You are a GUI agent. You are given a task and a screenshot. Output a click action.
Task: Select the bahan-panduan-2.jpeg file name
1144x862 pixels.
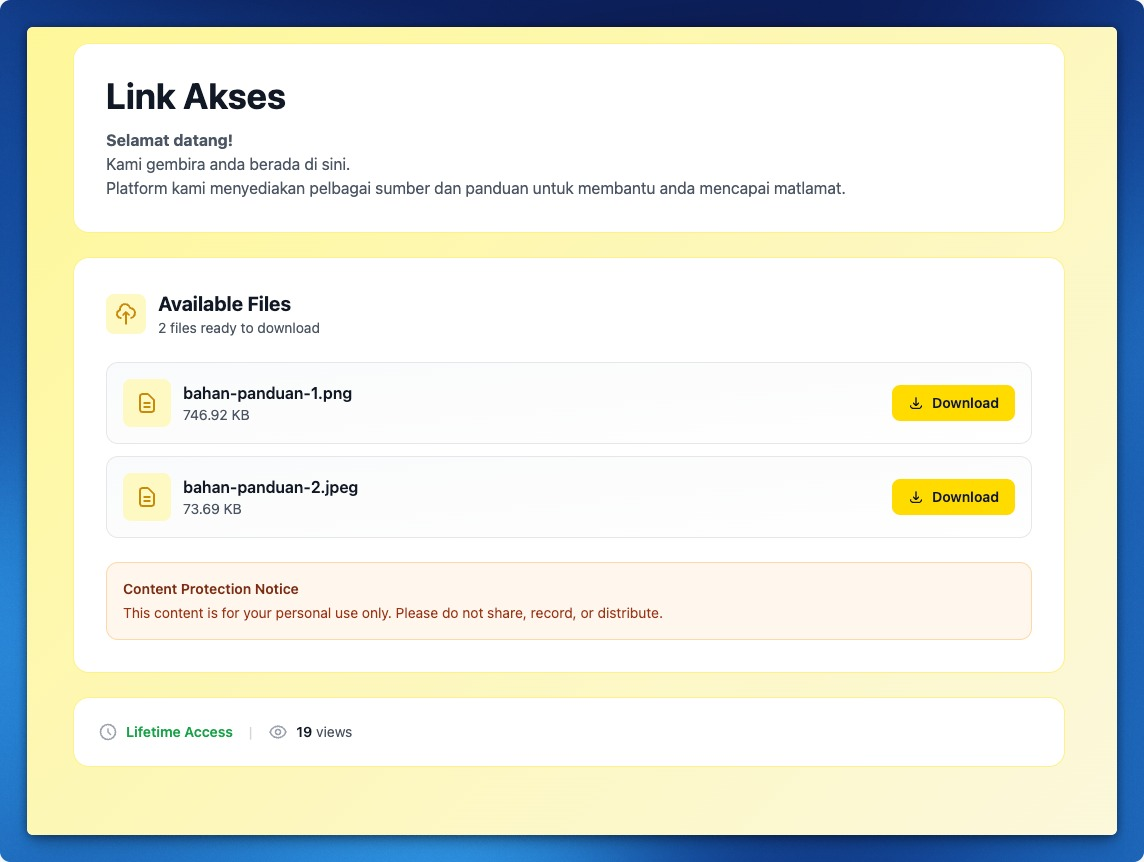[270, 487]
